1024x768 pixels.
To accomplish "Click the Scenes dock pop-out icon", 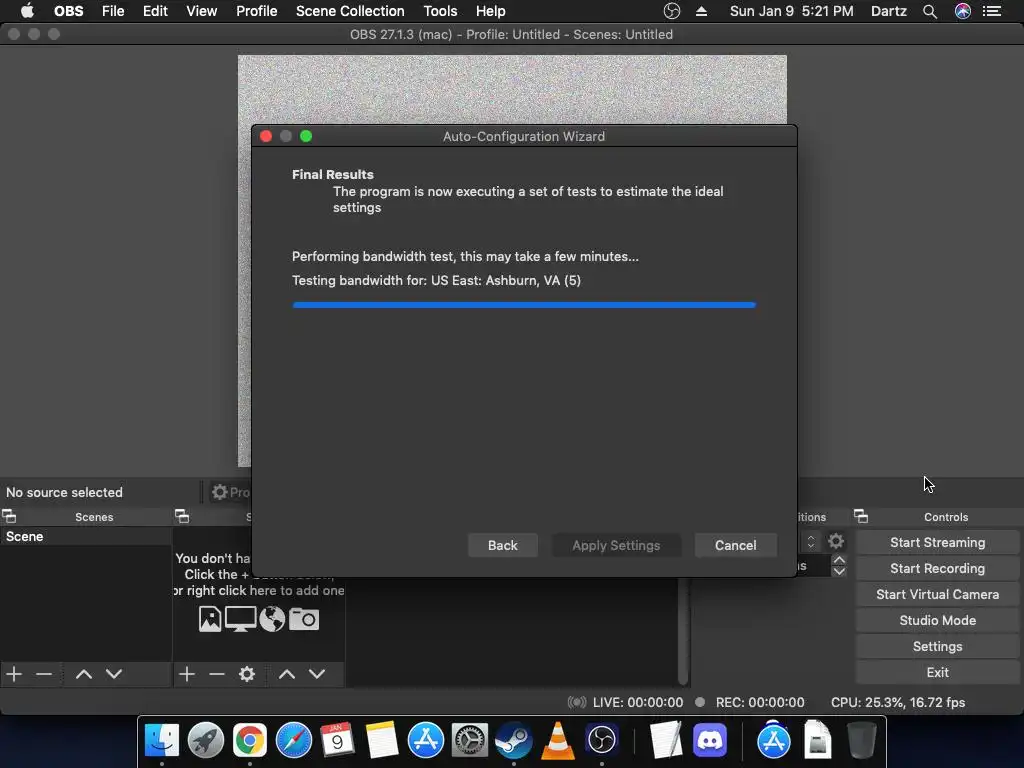I will click(x=9, y=517).
